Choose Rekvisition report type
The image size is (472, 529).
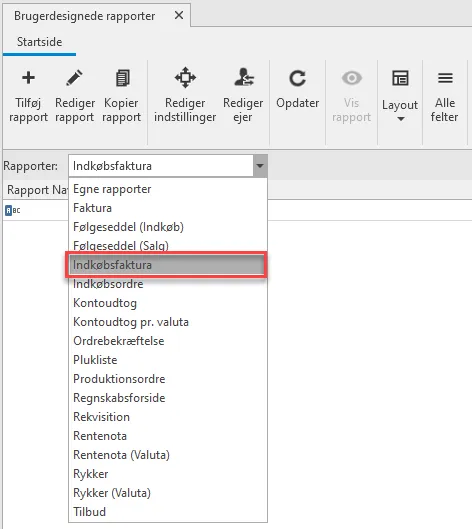[x=168, y=417]
